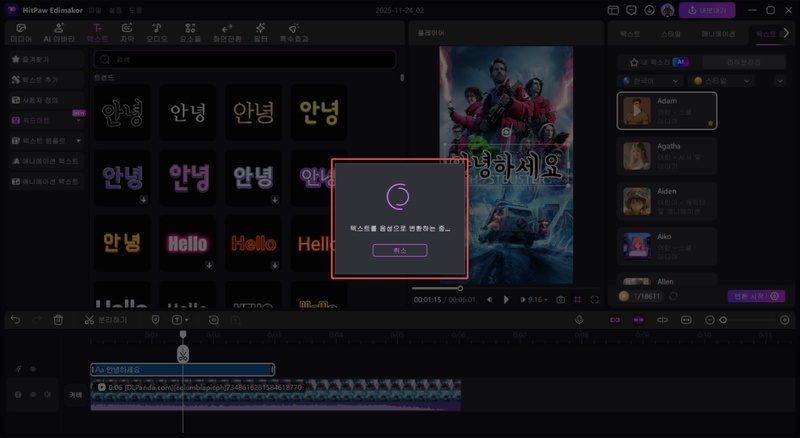Viewport: 800px width, 438px height.
Task: Open the Elements (요소들) tab
Action: coord(190,33)
